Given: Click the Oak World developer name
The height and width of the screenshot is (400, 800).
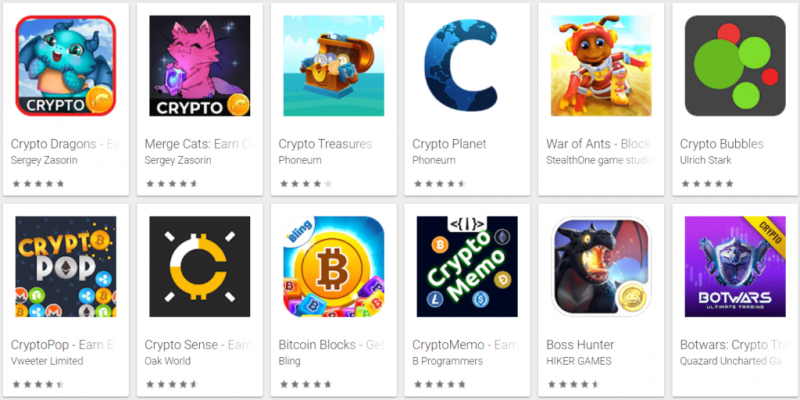Looking at the screenshot, I should point(168,361).
